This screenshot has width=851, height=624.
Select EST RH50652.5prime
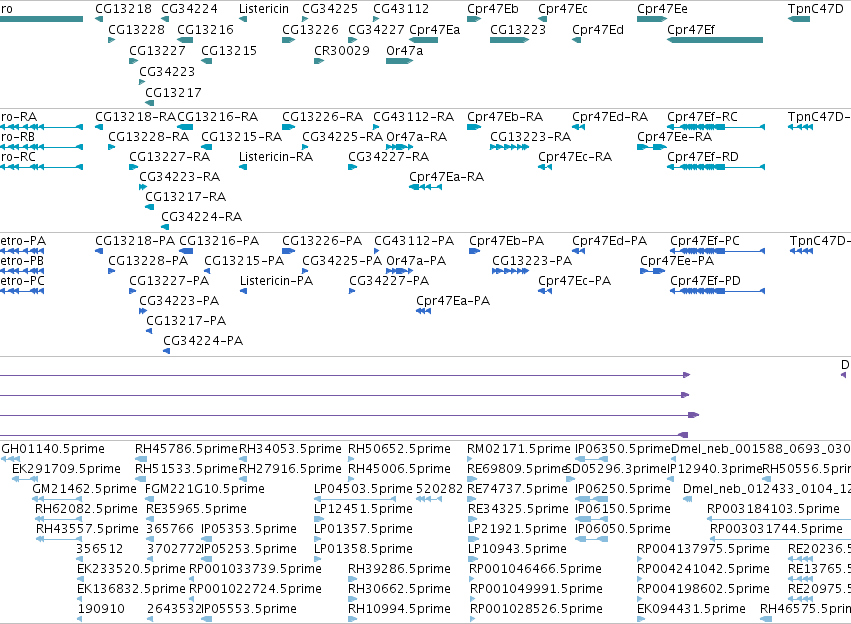tap(399, 449)
